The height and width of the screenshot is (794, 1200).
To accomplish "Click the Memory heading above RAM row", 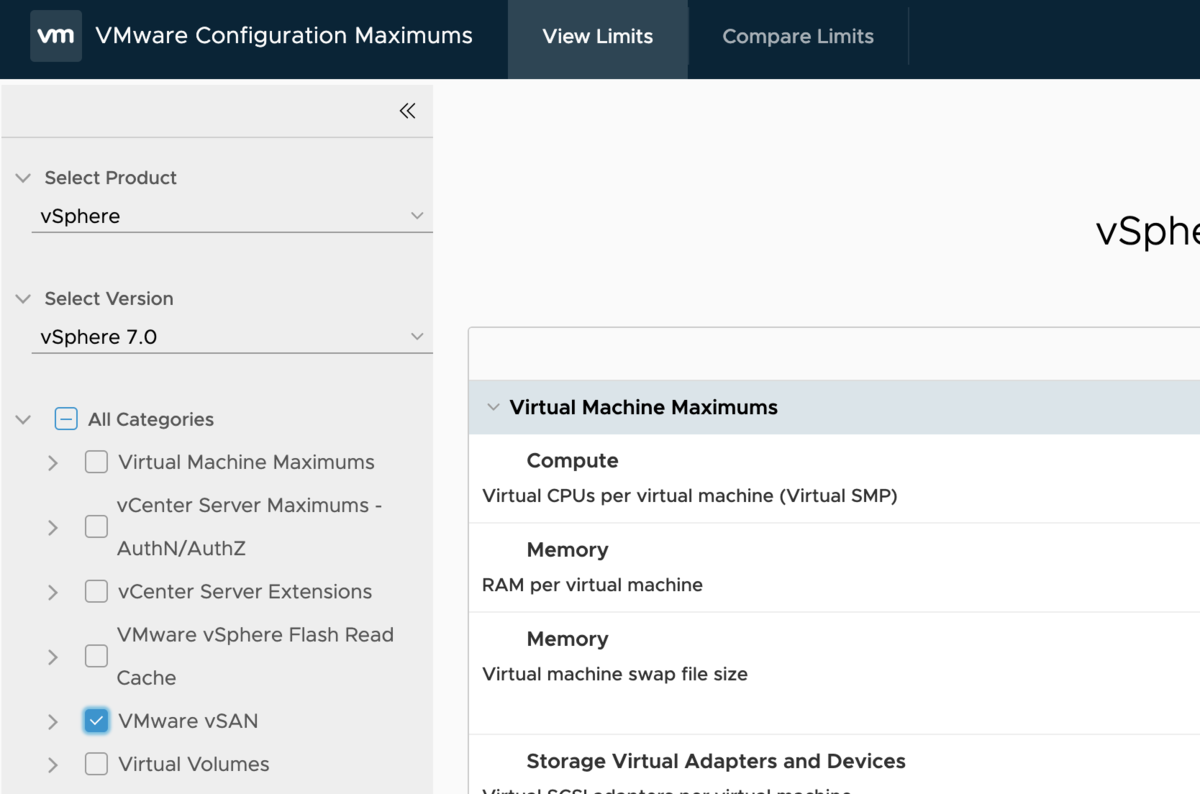I will coord(567,550).
